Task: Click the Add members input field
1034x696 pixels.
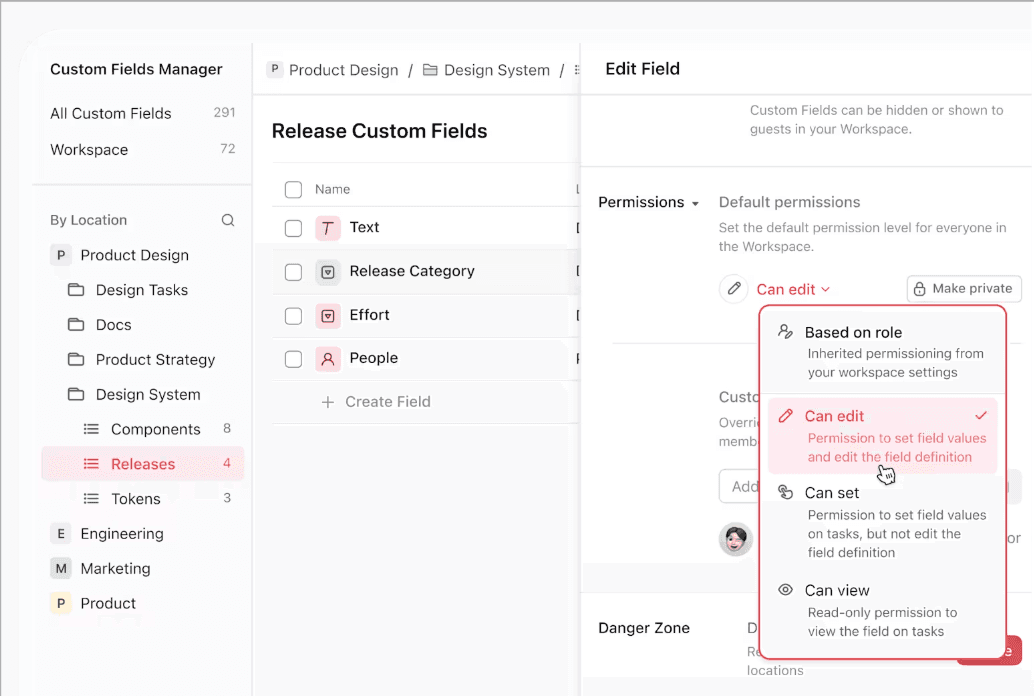Action: (739, 486)
